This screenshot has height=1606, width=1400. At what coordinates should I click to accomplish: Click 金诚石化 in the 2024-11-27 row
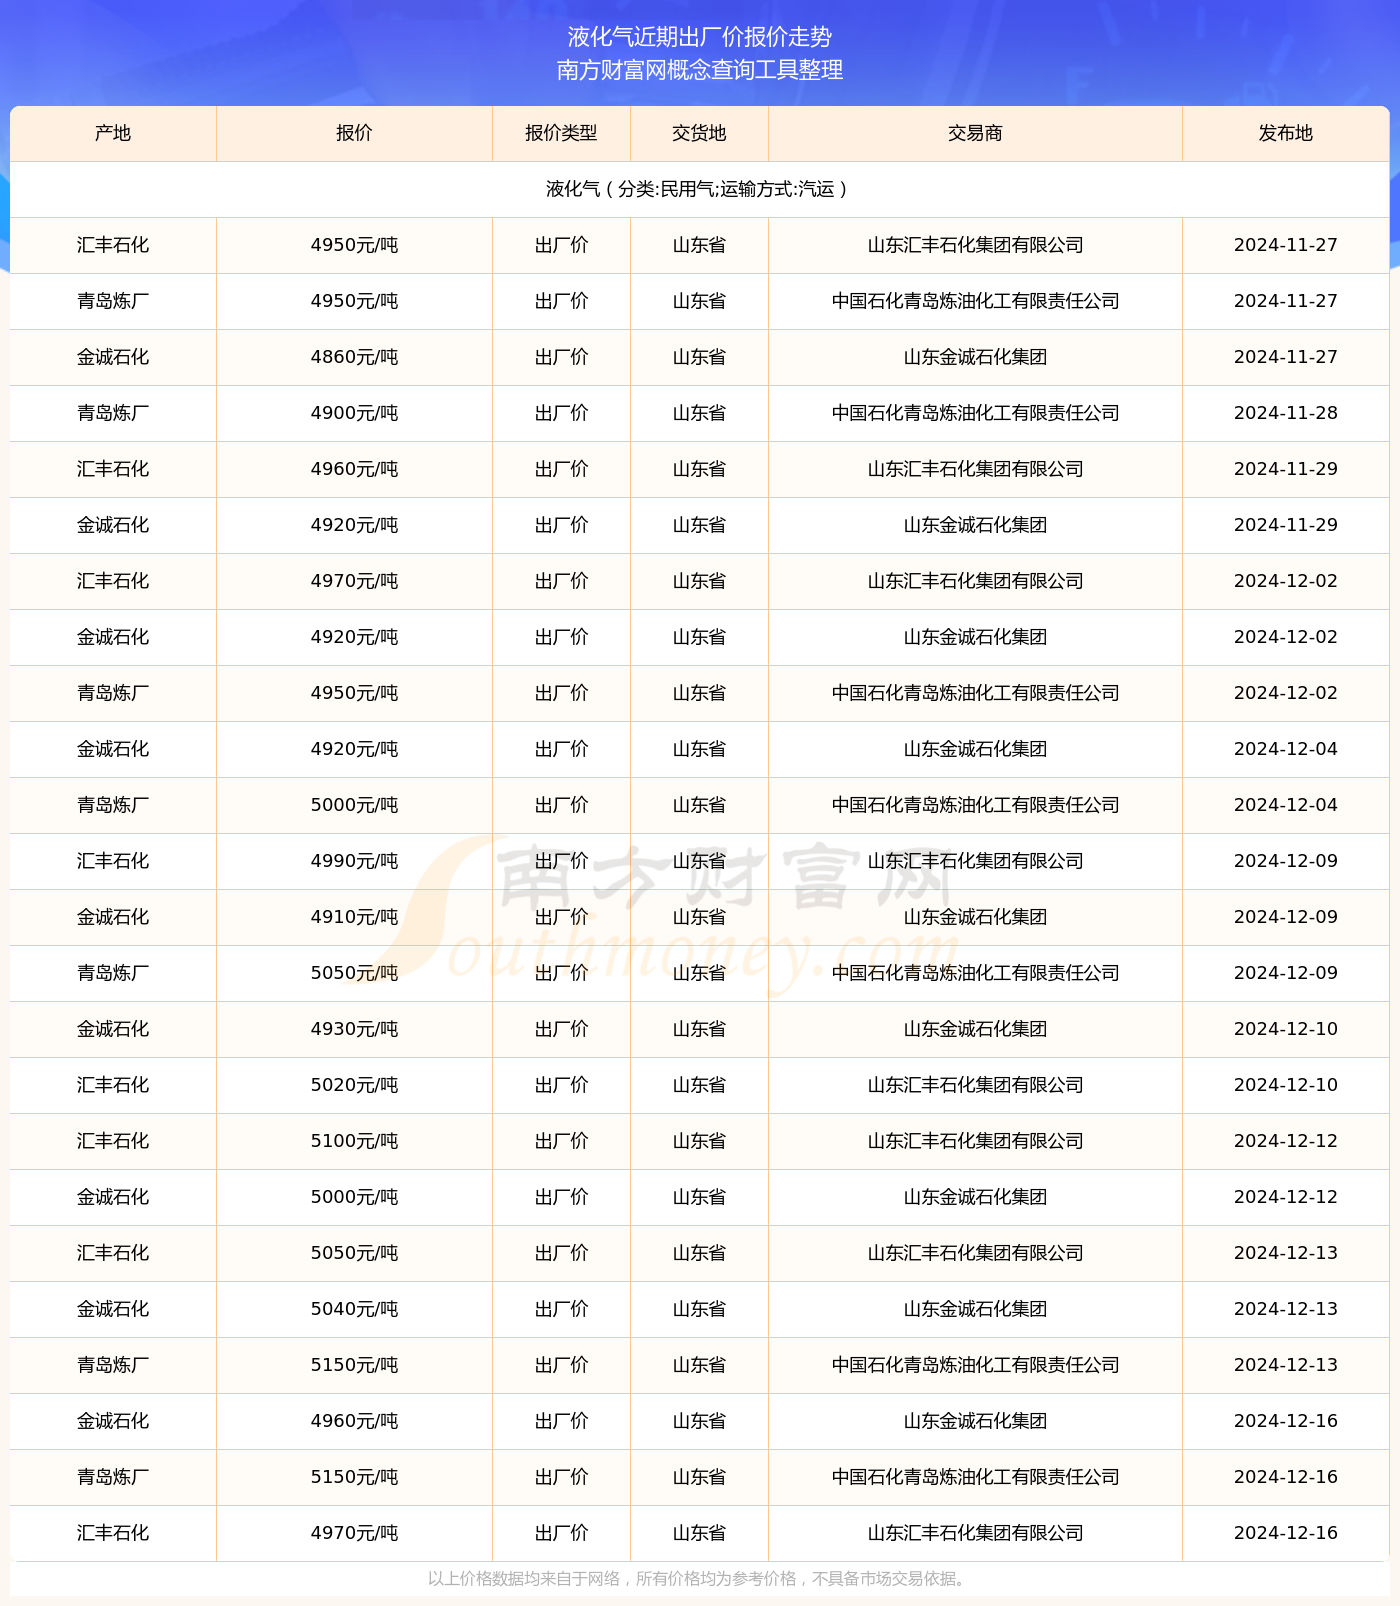tap(113, 357)
